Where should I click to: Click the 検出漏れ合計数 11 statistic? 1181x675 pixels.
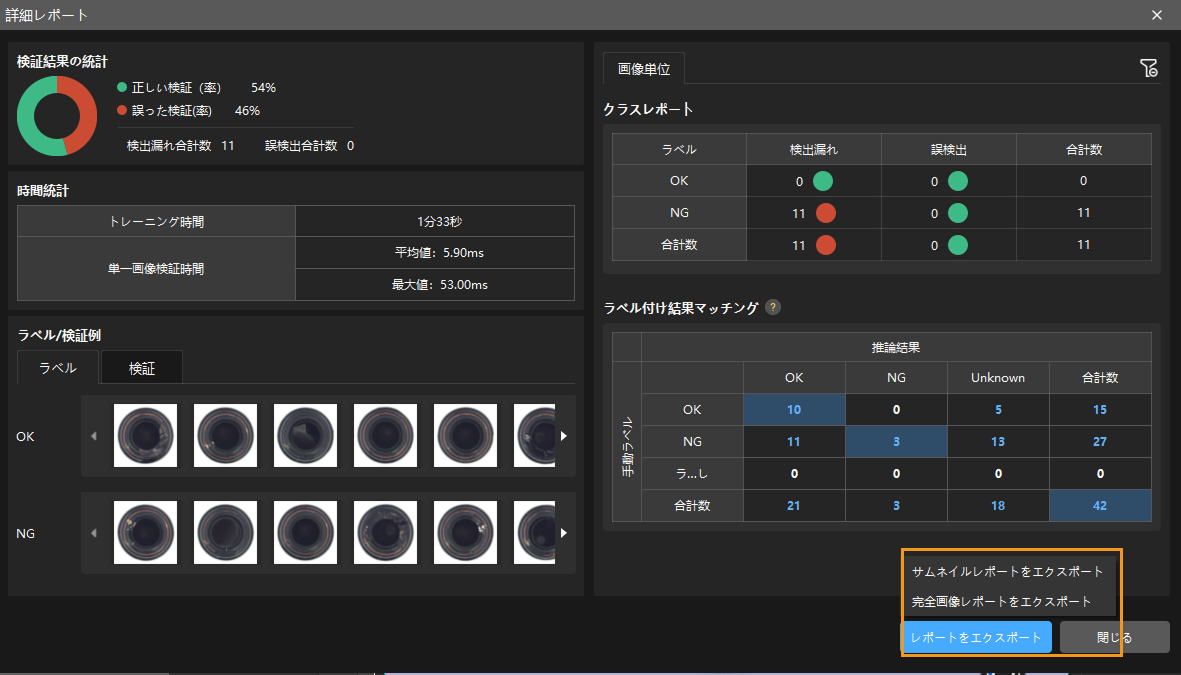pyautogui.click(x=181, y=145)
